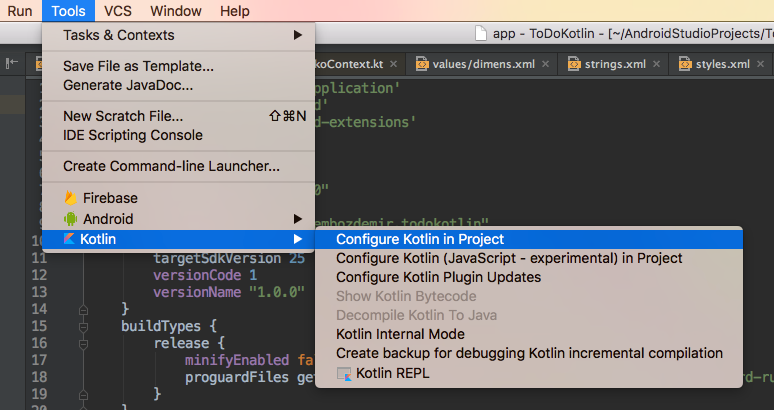Open the VCS menu
Image resolution: width=774 pixels, height=410 pixels.
tap(117, 11)
